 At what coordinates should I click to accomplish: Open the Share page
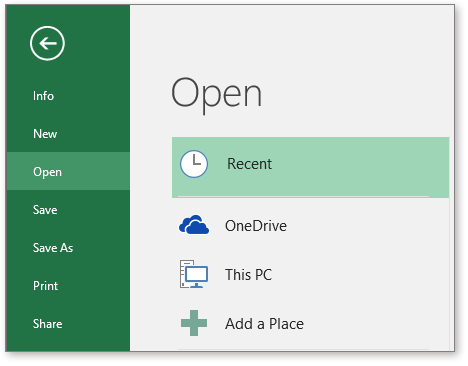pos(68,324)
